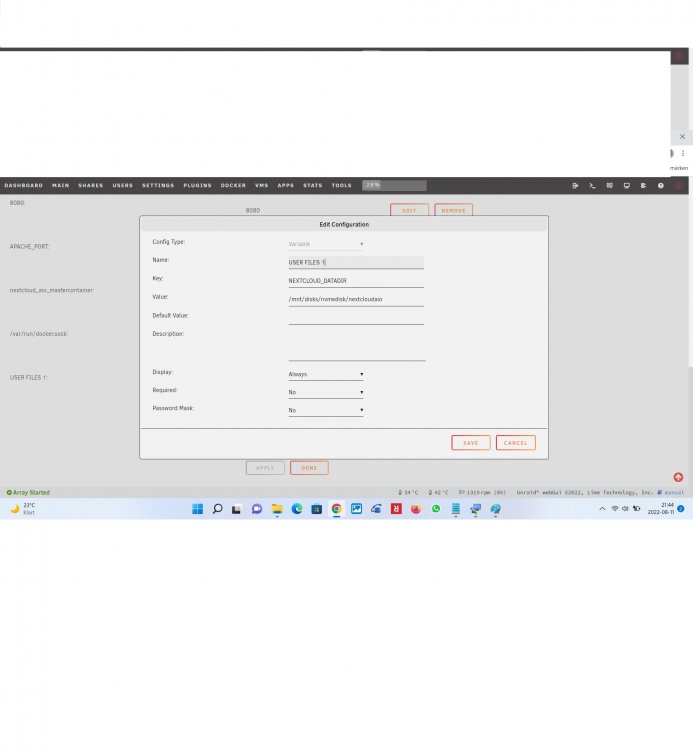Open the Unraid web terminal icon
The width and height of the screenshot is (693, 750).
[592, 186]
